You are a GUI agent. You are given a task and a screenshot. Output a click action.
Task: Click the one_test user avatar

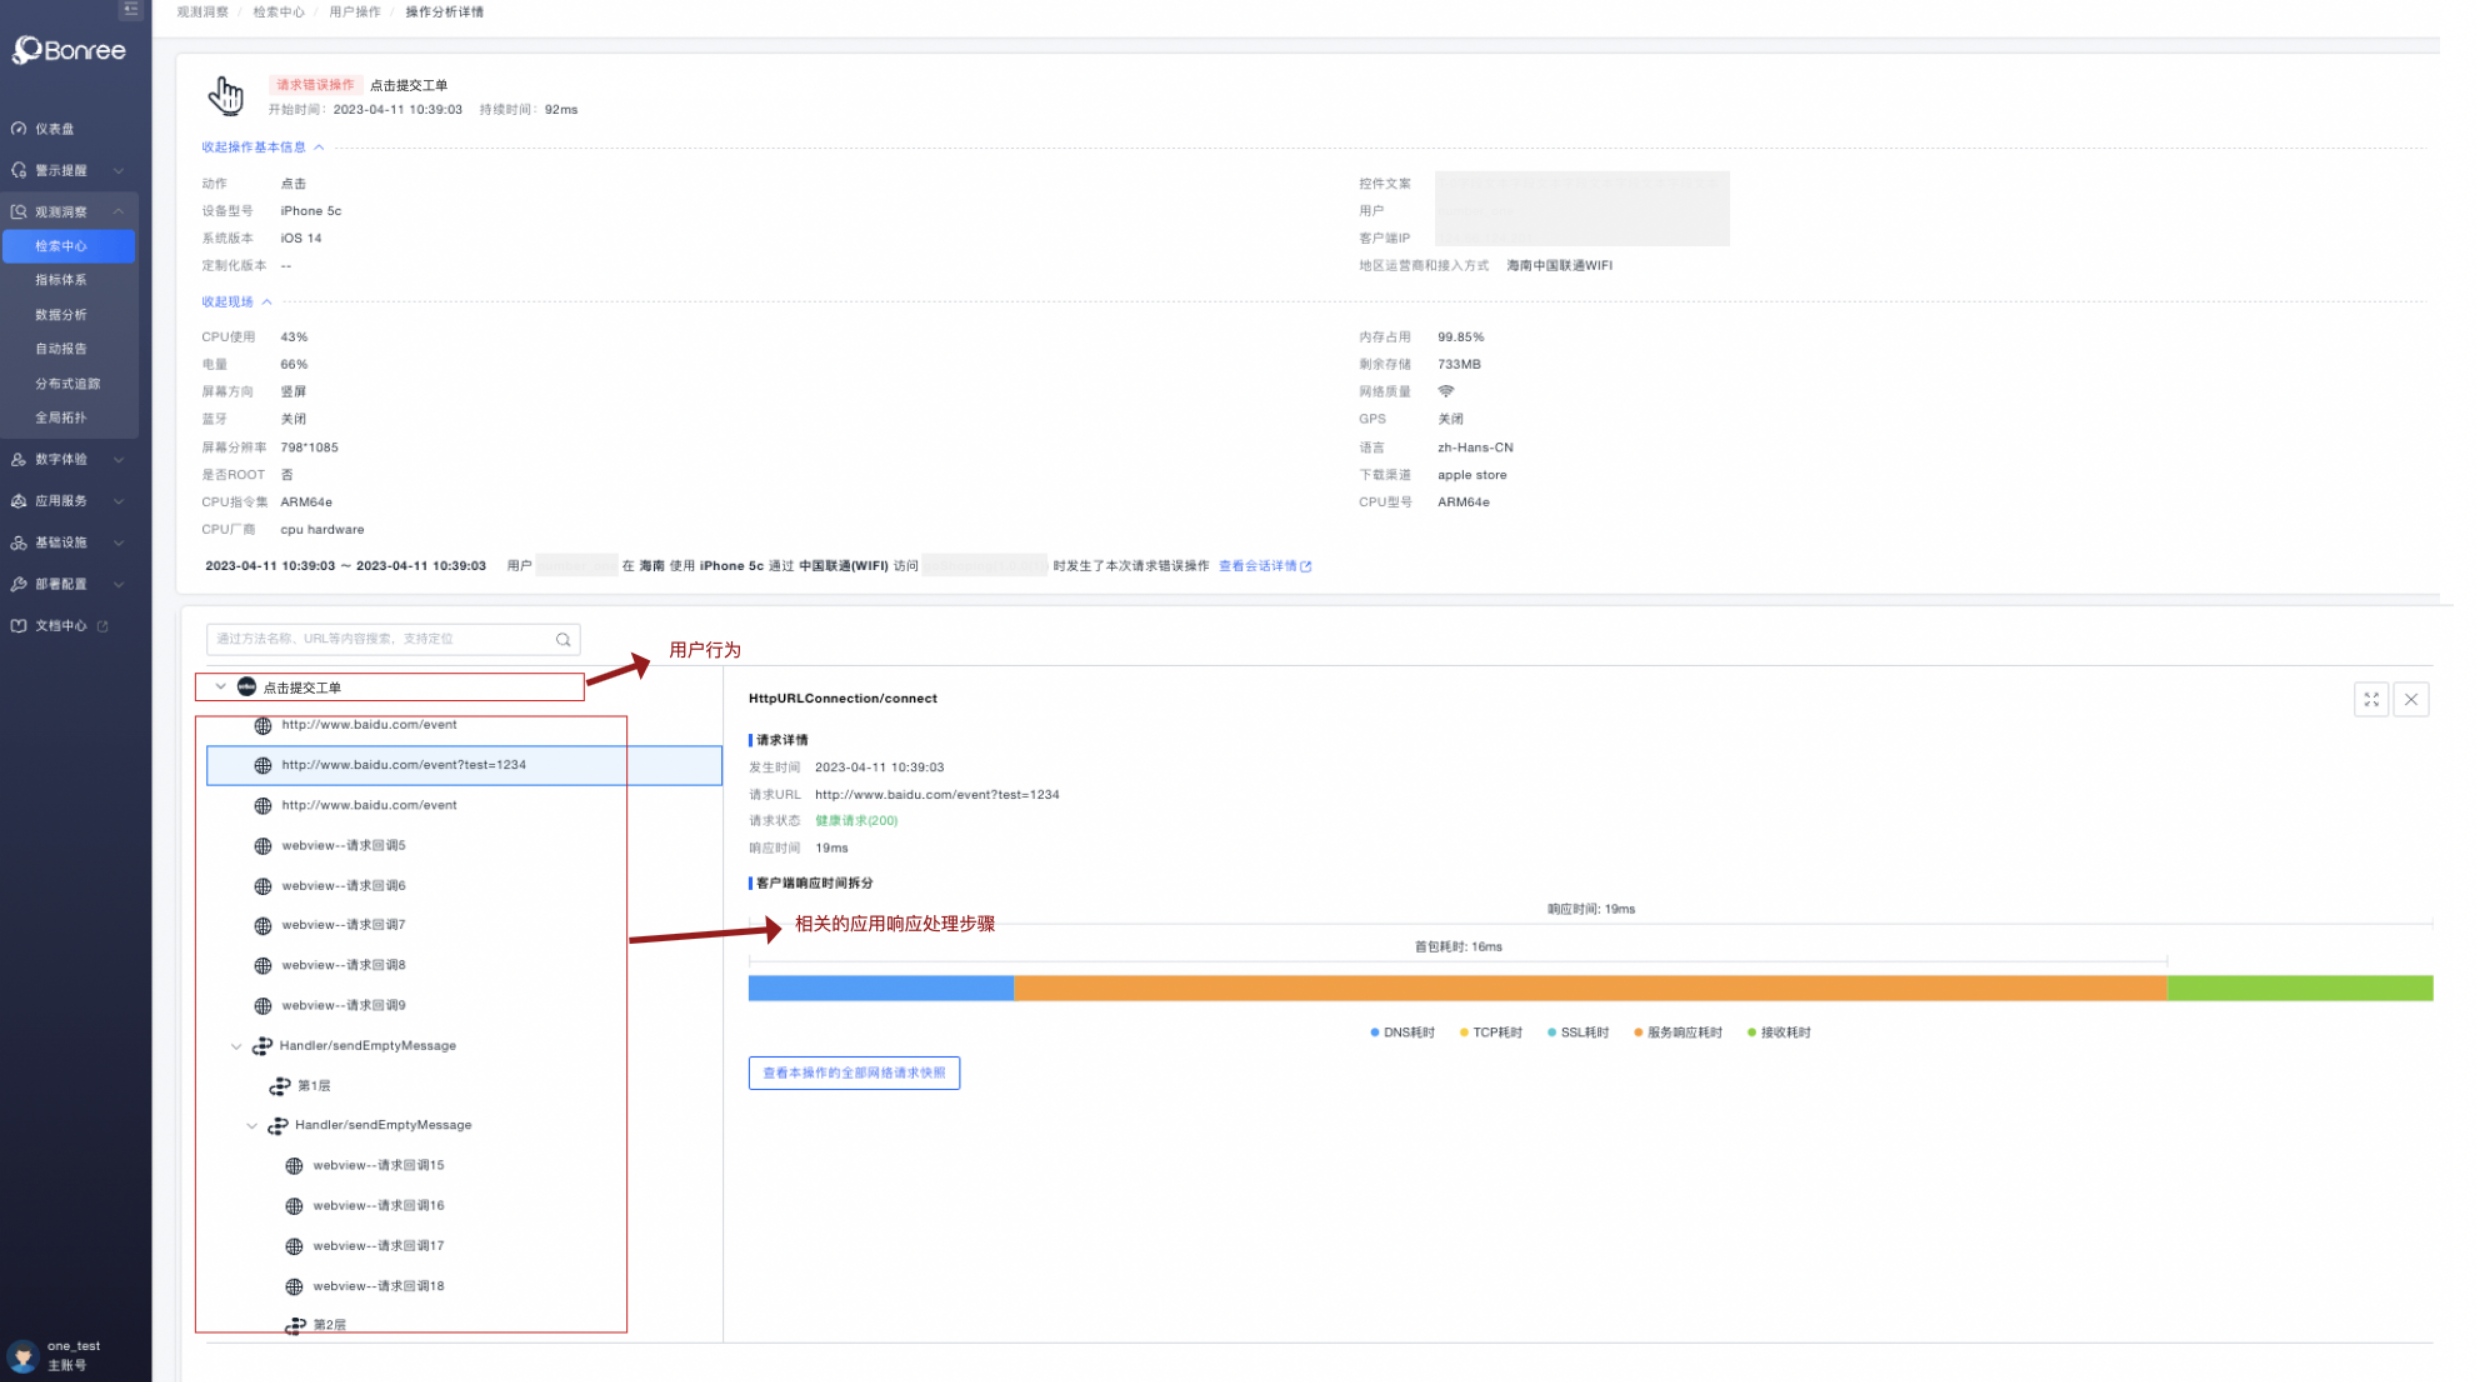(x=22, y=1355)
